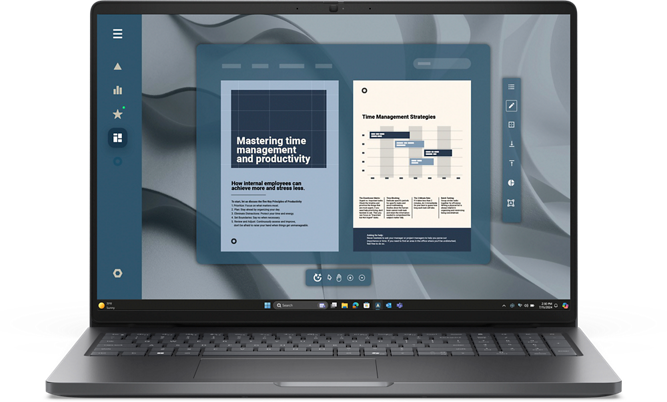
Task: Click the triangle icon in the left sidebar
Action: [118, 66]
